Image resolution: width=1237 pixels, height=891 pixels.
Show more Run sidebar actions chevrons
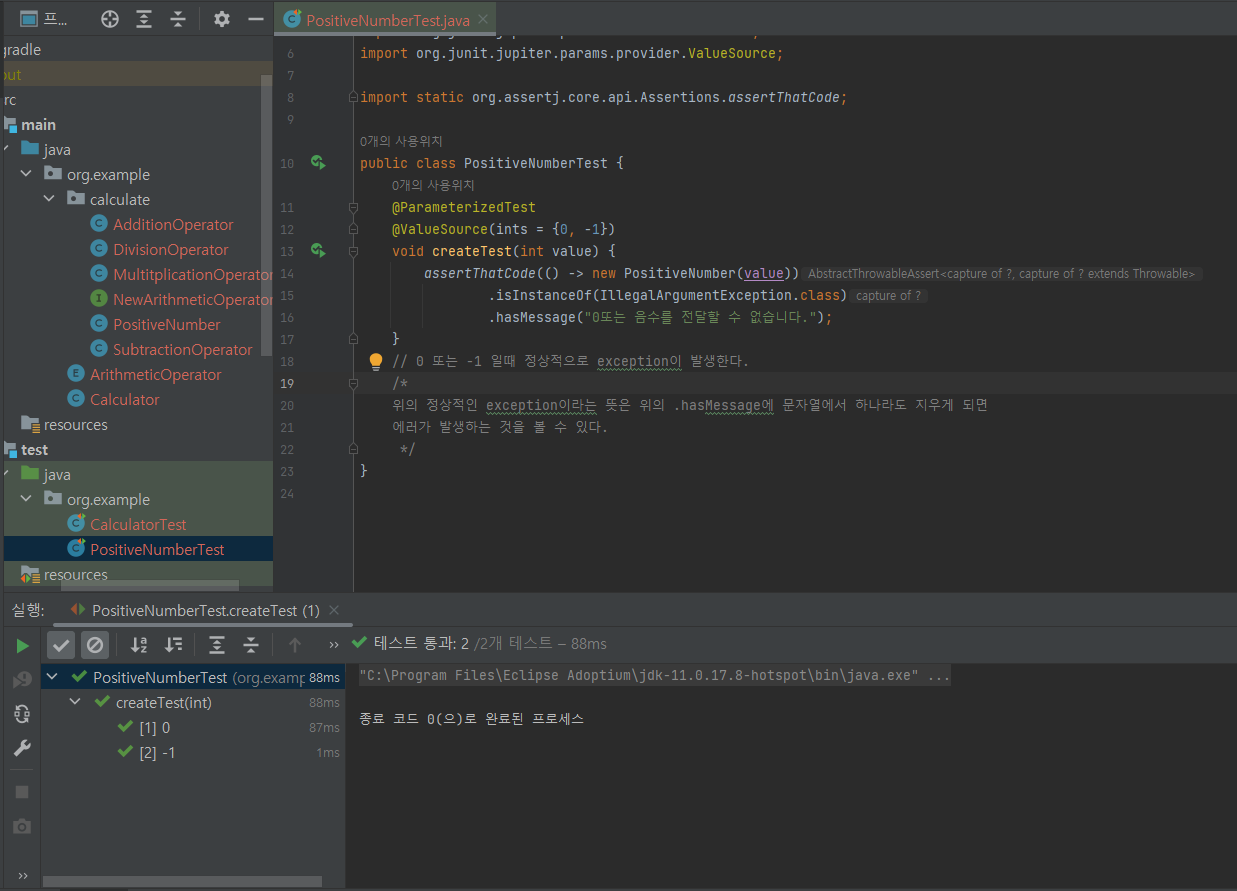point(22,876)
